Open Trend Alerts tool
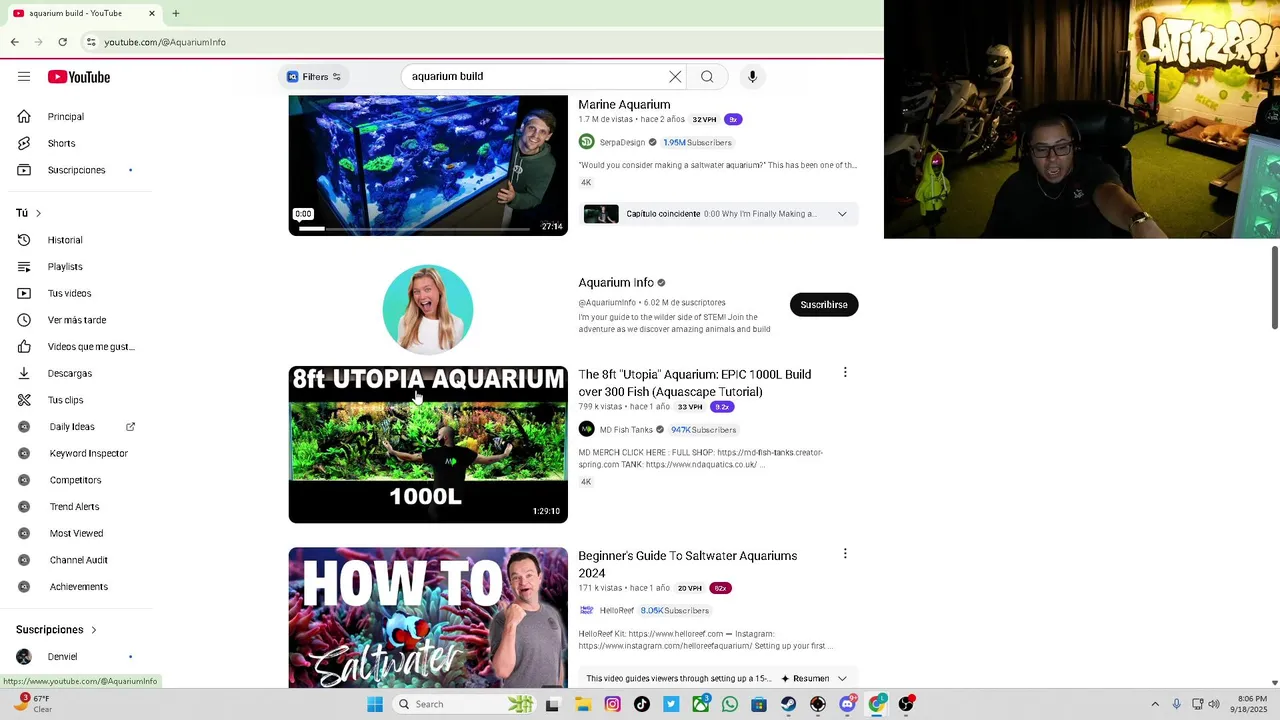Screen dimensions: 1280x720 point(76,507)
